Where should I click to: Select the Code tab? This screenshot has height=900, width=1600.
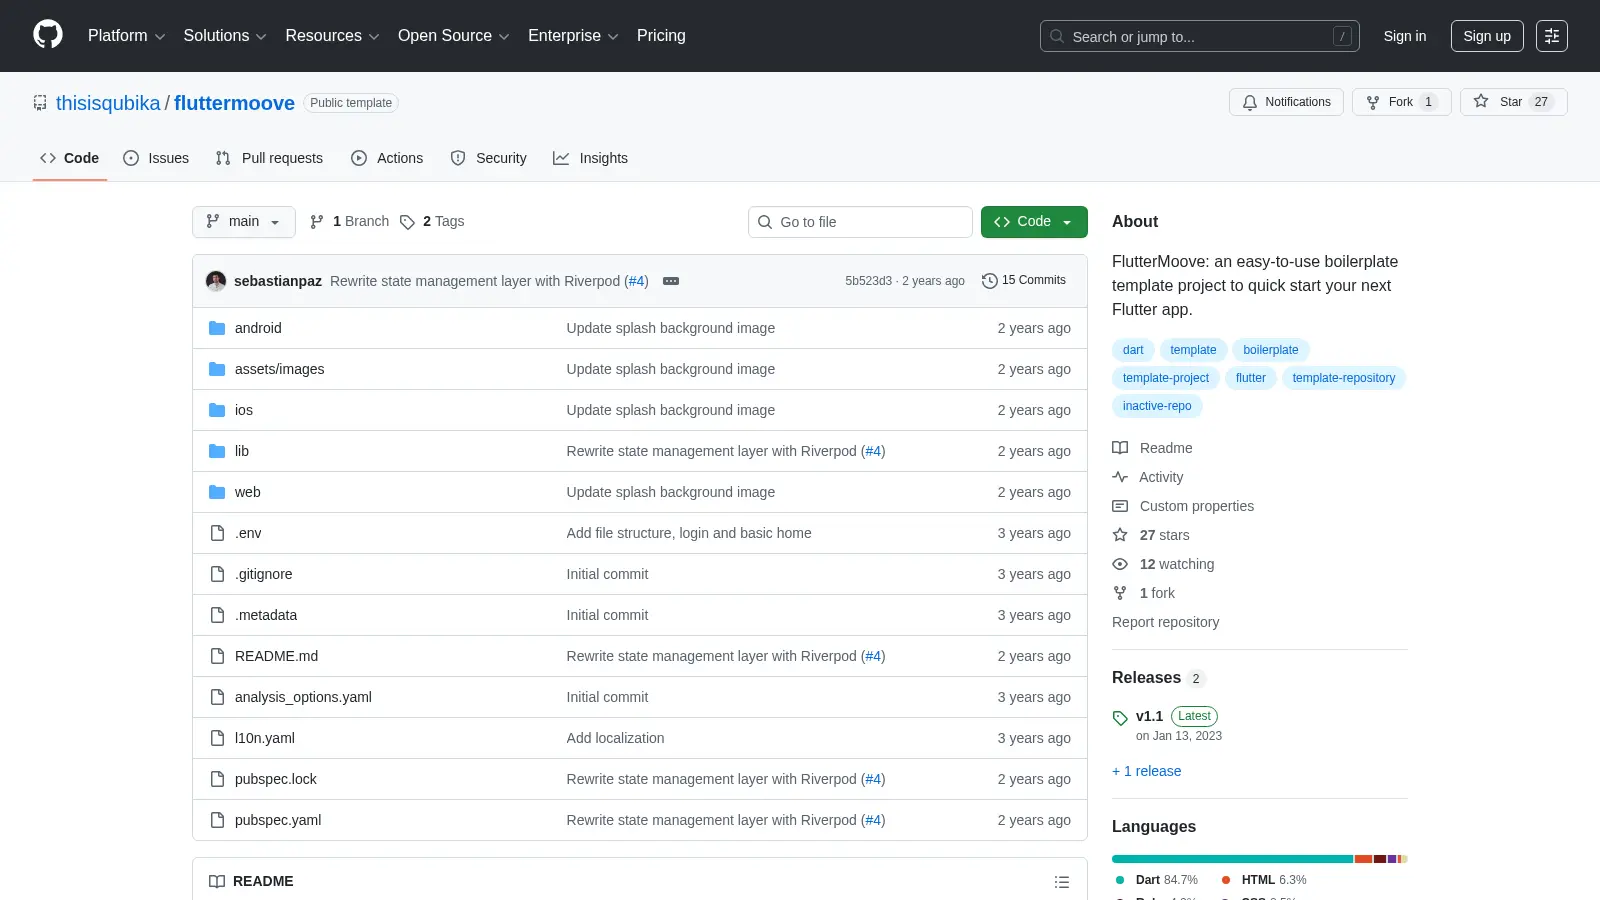coord(69,158)
